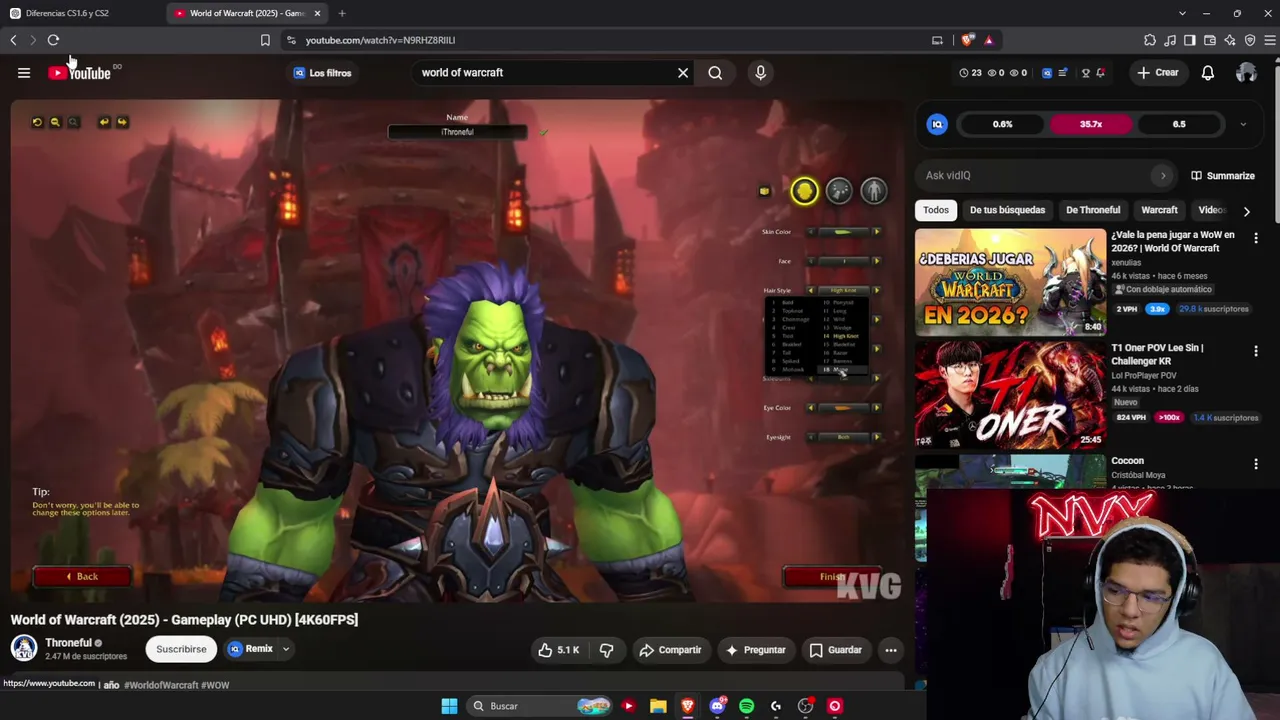This screenshot has height=720, width=1280.
Task: Select the De Throneful chip
Action: (x=1093, y=210)
